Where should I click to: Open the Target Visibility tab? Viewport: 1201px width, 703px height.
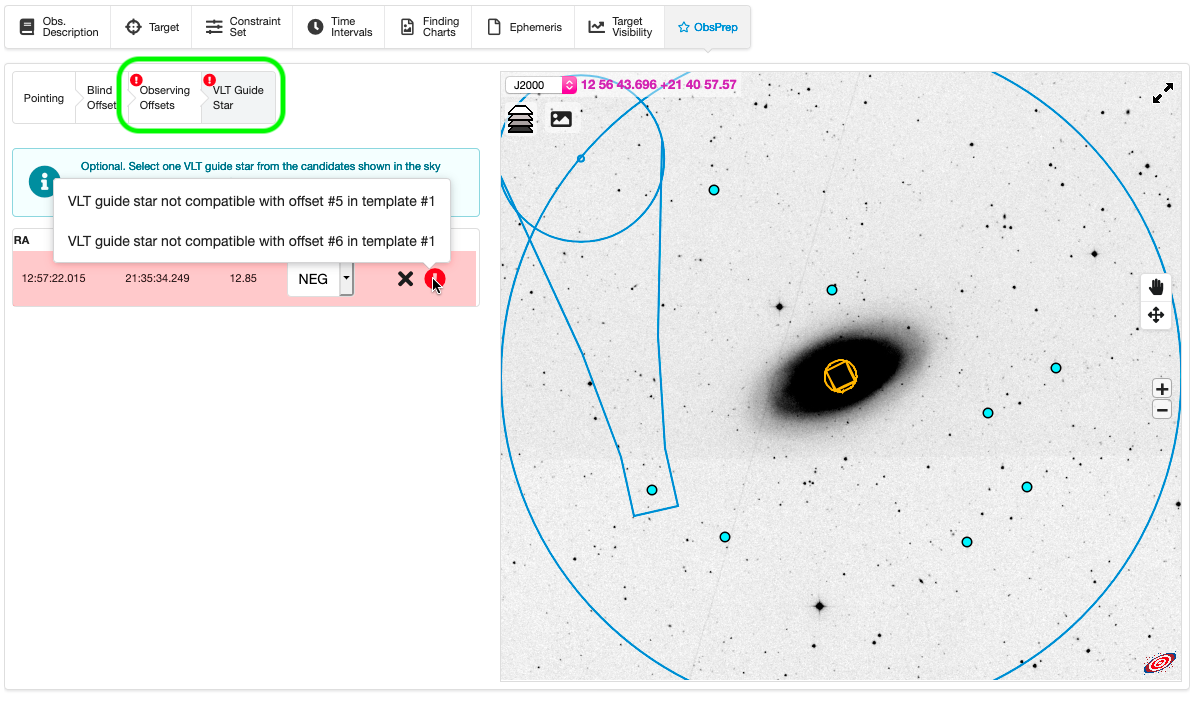620,27
